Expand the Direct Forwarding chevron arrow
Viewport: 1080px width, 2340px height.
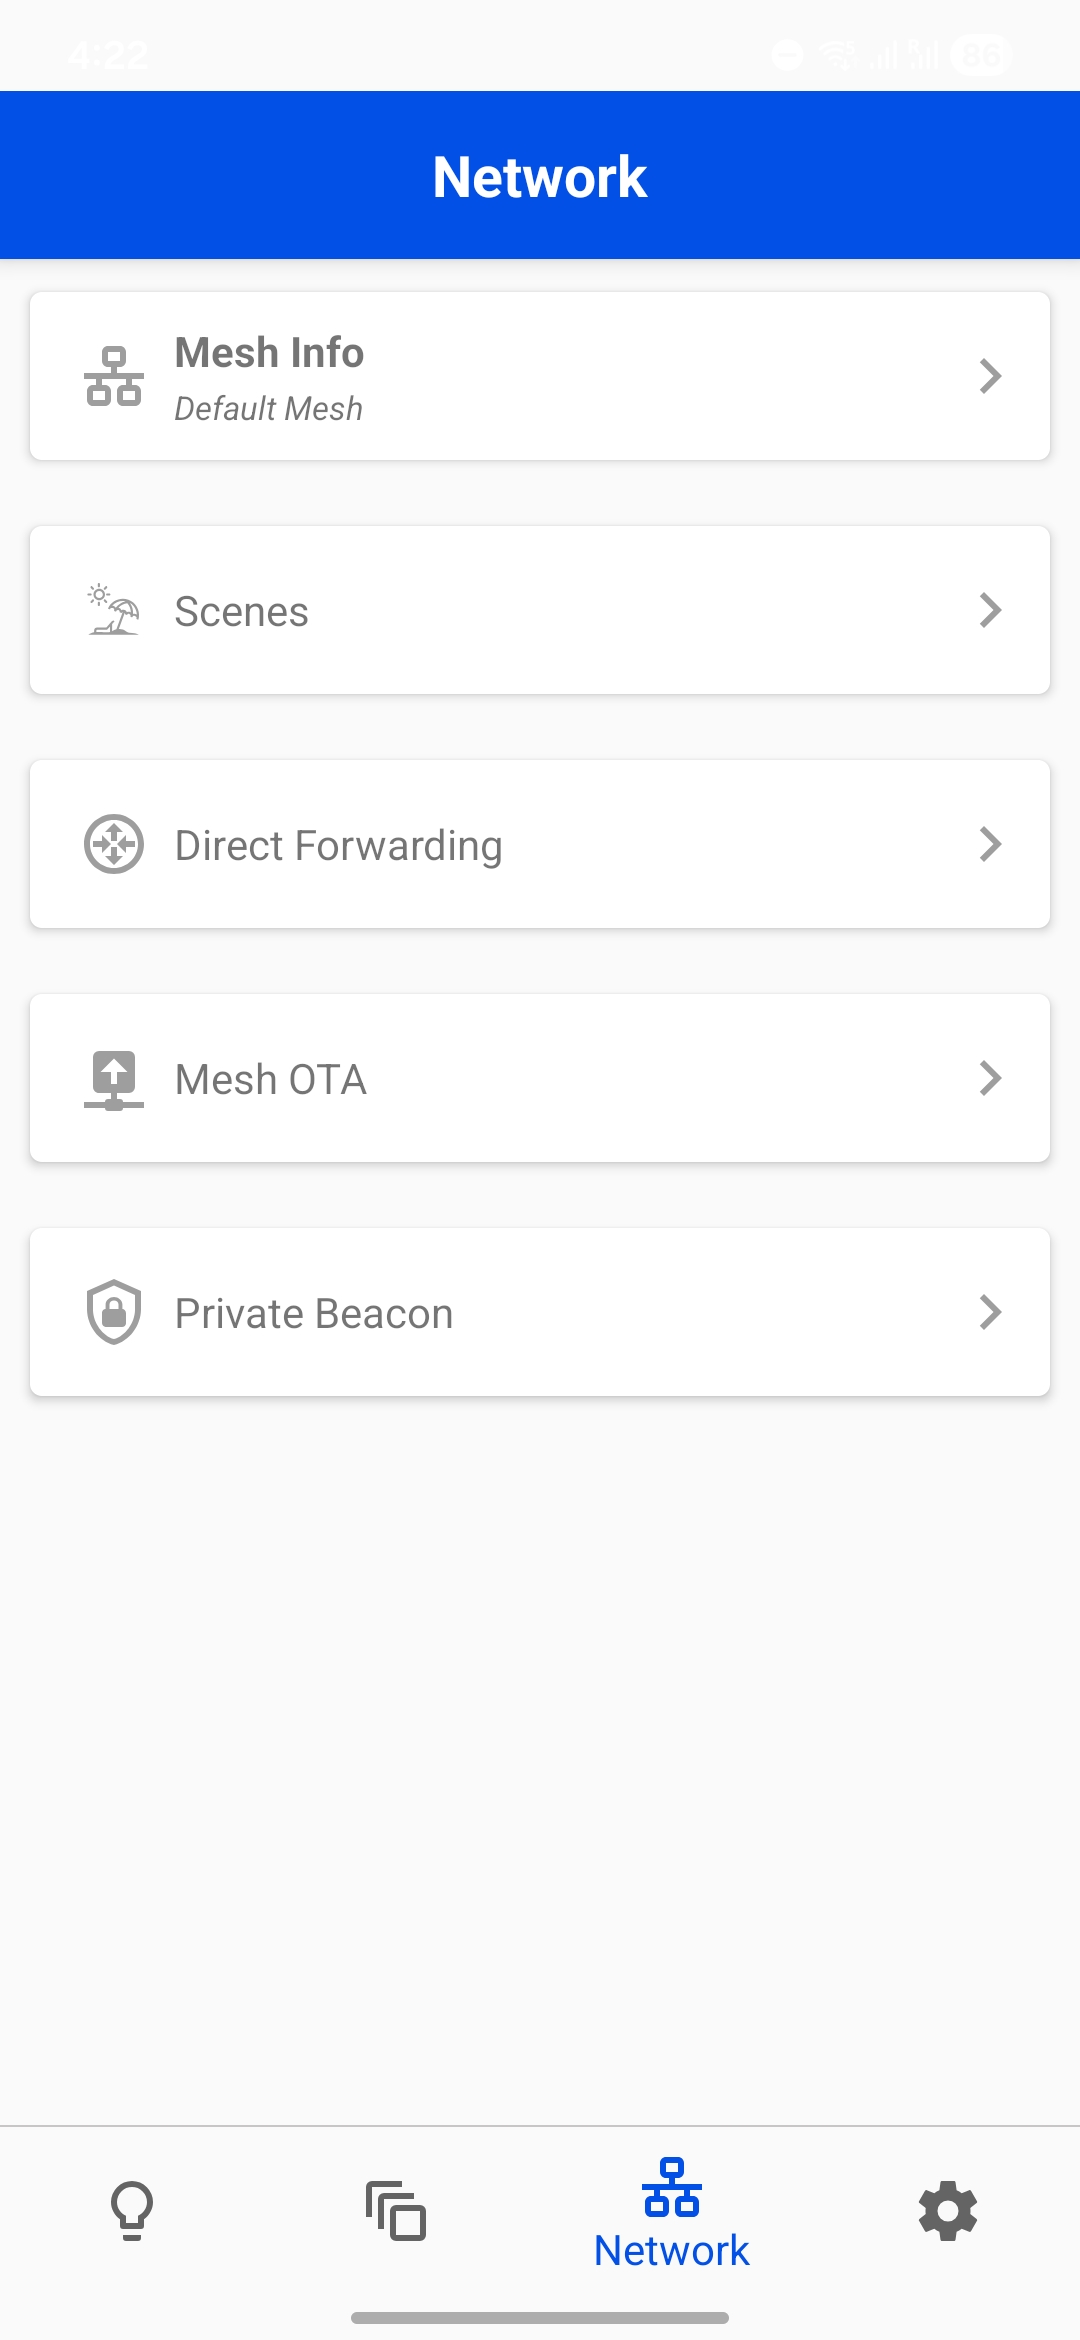click(x=990, y=844)
